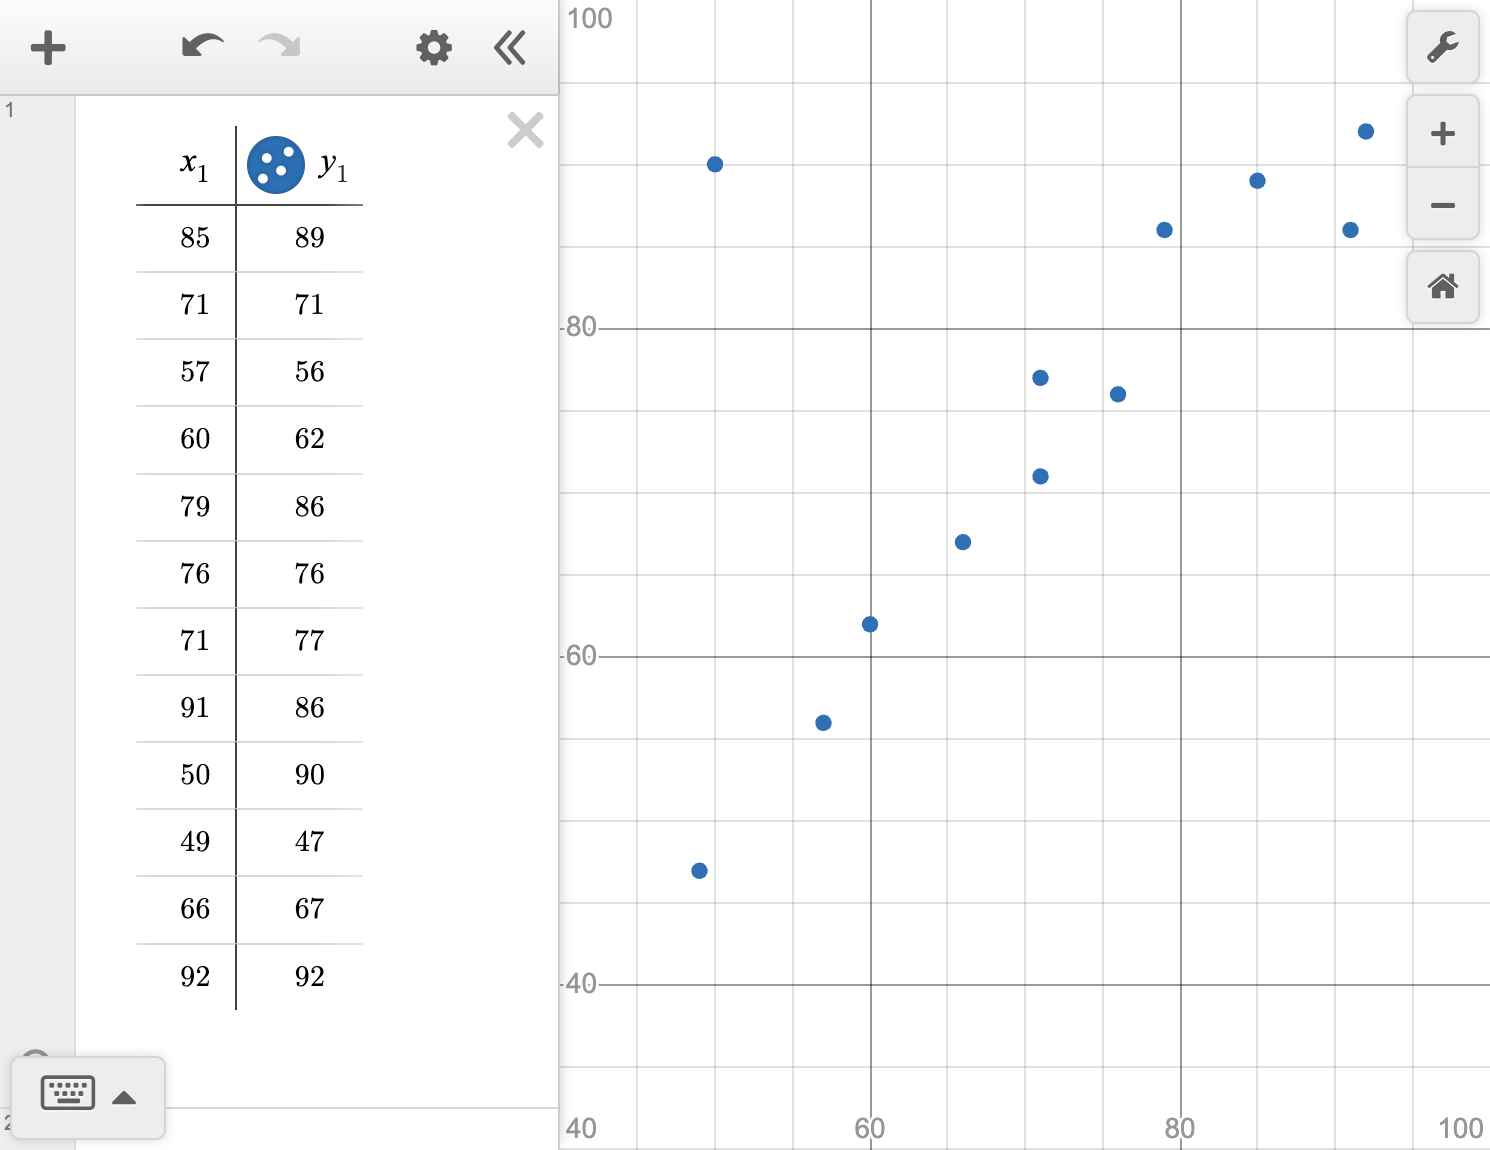
Task: Reset the view with the home icon
Action: pyautogui.click(x=1443, y=287)
